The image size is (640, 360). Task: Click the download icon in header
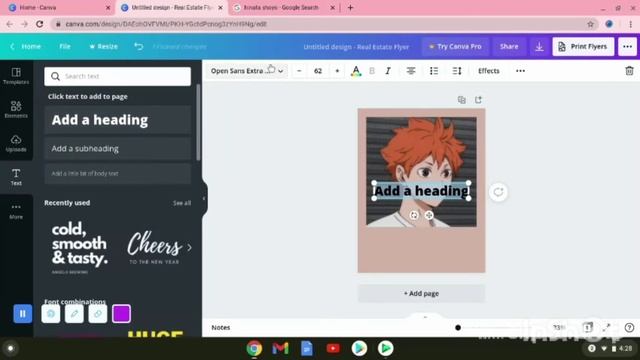point(539,47)
